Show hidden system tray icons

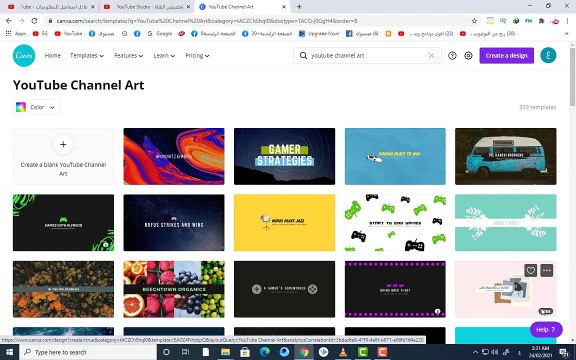[x=475, y=352]
